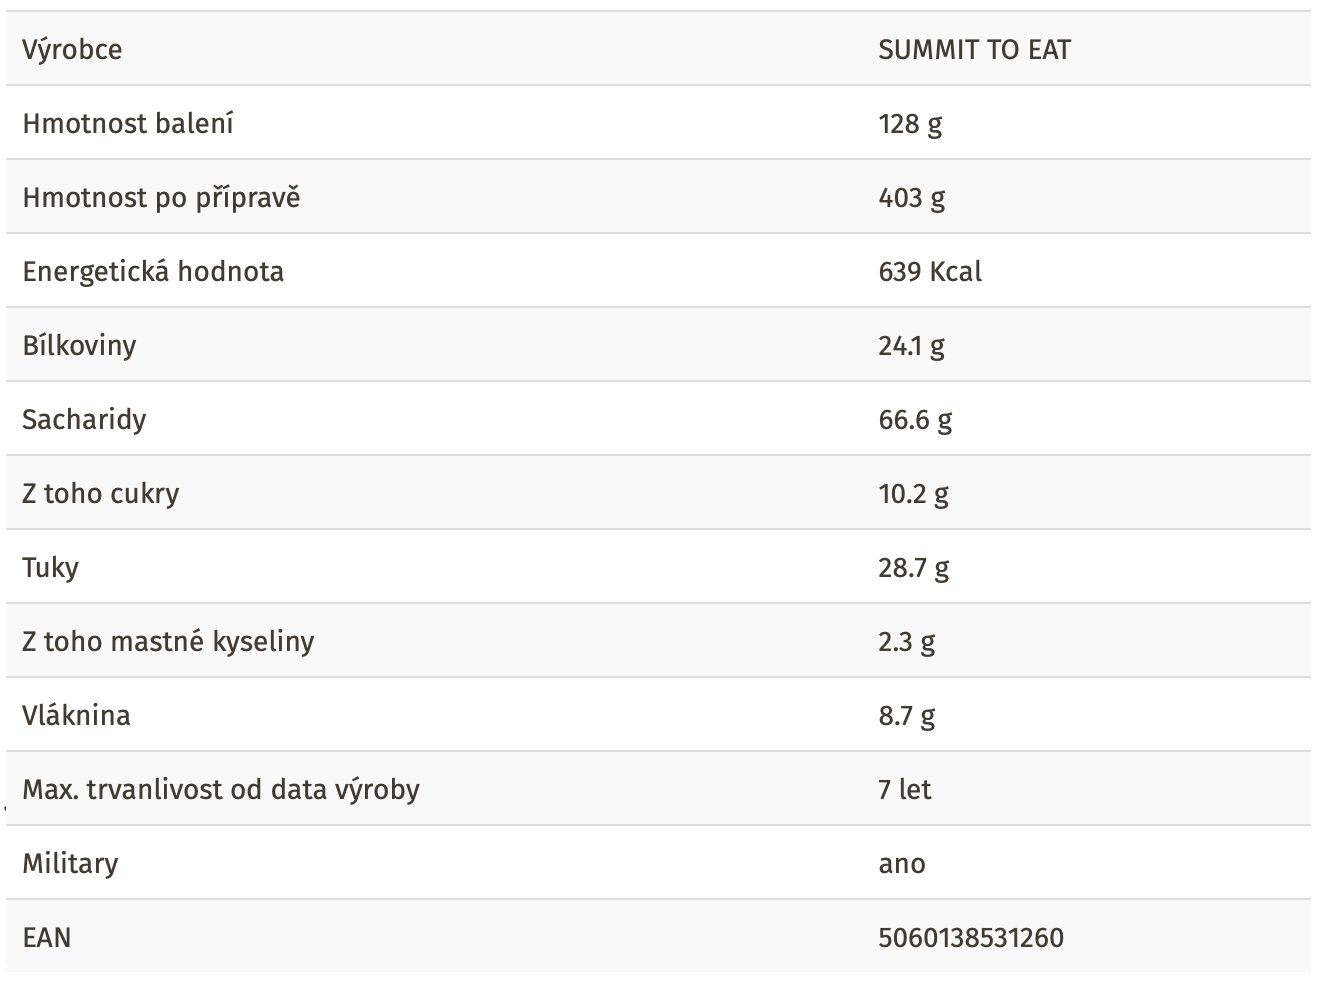
Task: Select the Z toho mastné kyseliny label
Action: (x=168, y=642)
